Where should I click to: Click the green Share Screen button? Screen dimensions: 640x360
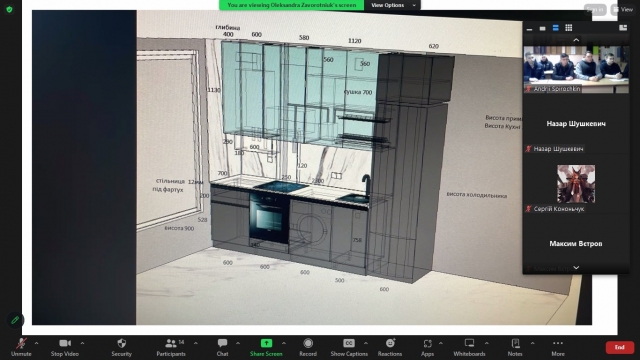tap(266, 347)
